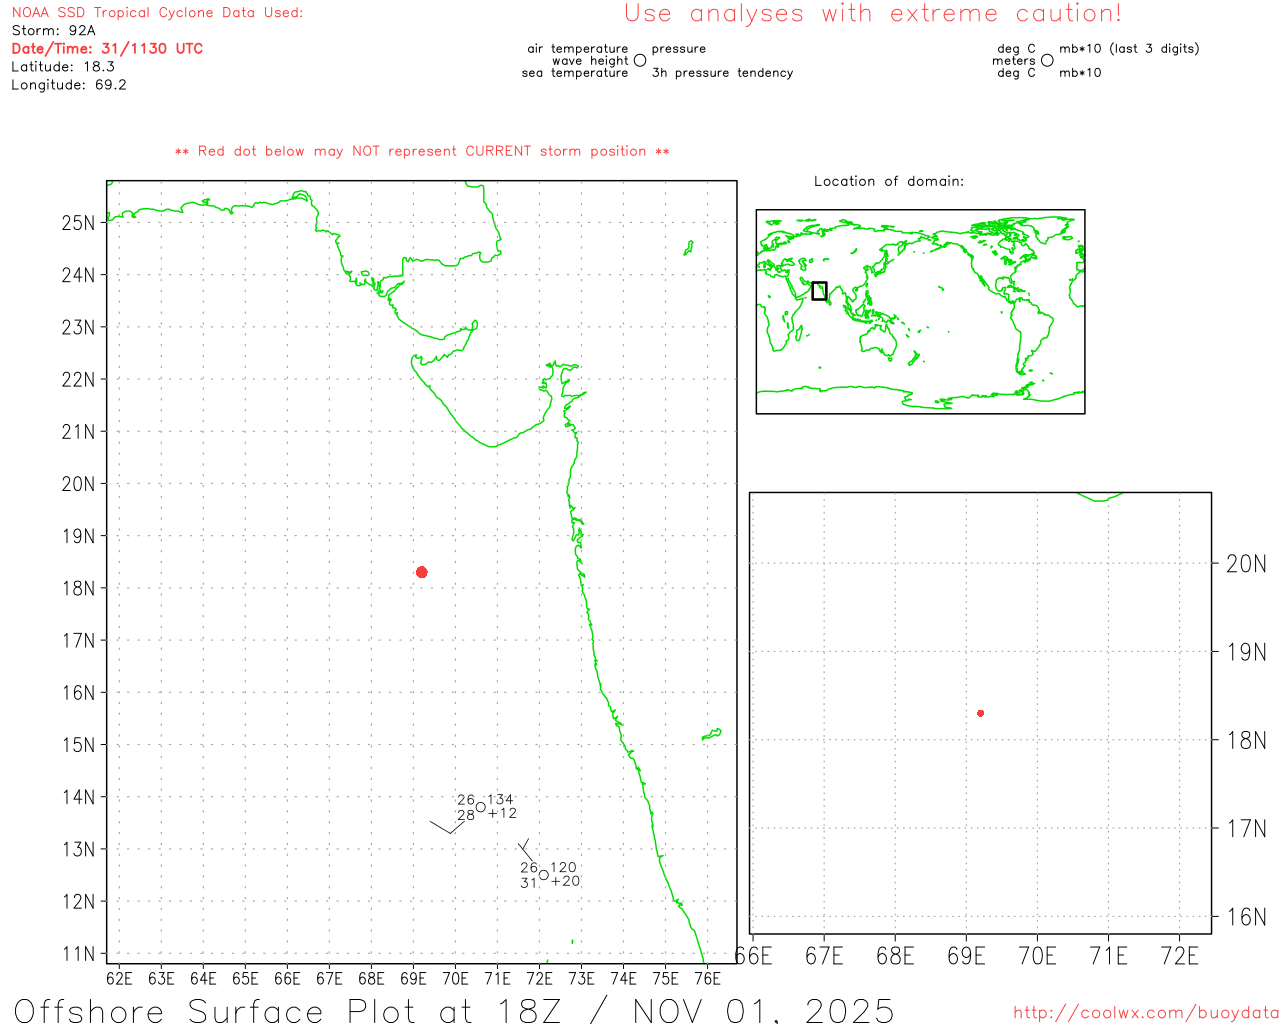Click the wind barb above the 120 buoy
This screenshot has height=1024, width=1280.
527,850
